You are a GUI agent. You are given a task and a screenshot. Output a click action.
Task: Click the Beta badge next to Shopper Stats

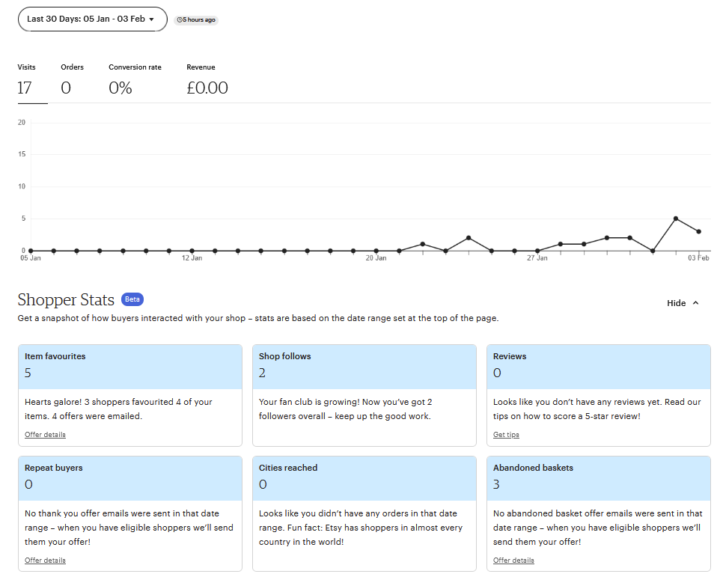[132, 299]
